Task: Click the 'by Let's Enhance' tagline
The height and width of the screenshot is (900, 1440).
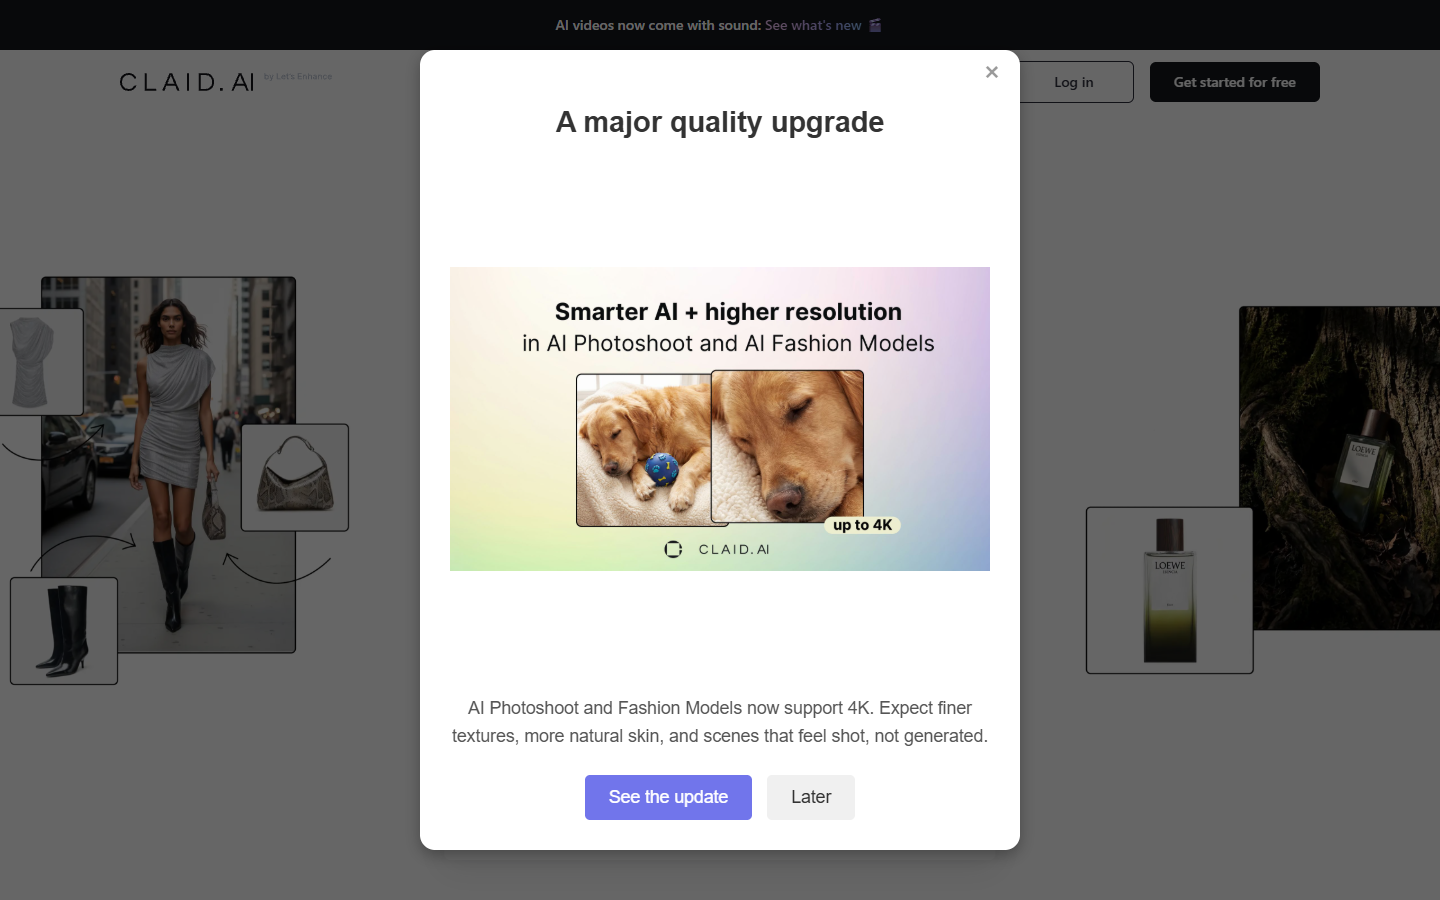Action: (298, 76)
